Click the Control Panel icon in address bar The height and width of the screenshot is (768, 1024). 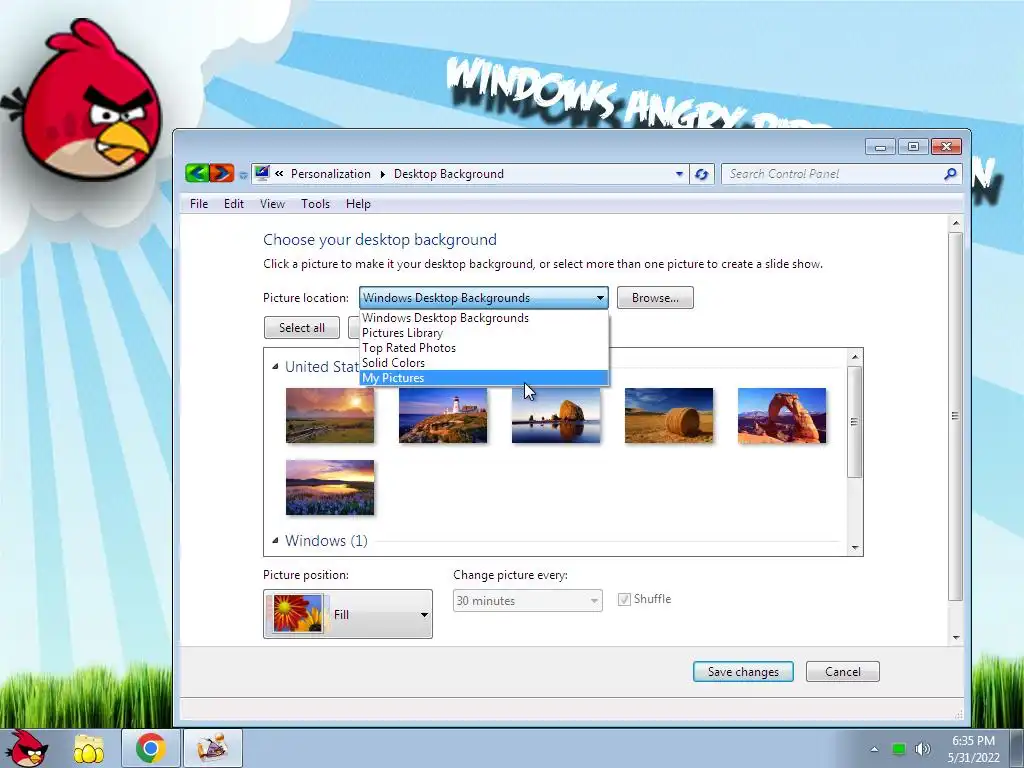click(x=262, y=173)
